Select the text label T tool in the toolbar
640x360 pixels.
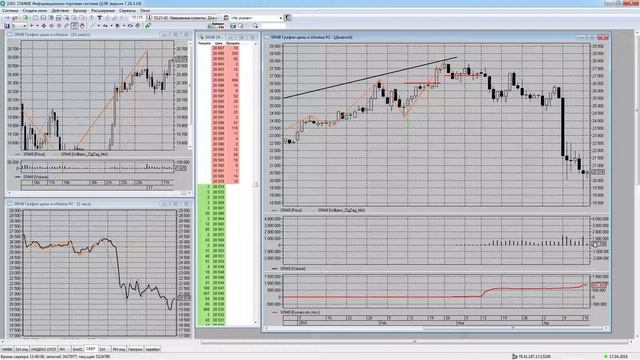100,18
